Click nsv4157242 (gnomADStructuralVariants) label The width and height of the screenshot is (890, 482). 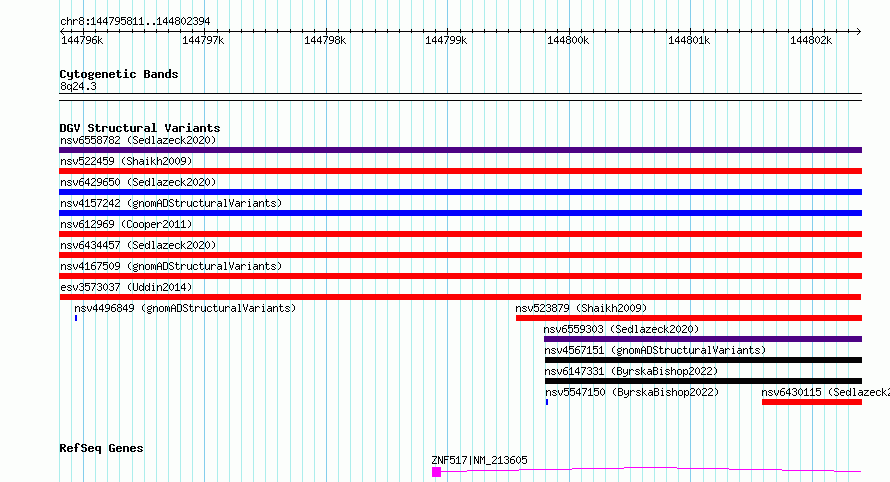click(x=171, y=203)
